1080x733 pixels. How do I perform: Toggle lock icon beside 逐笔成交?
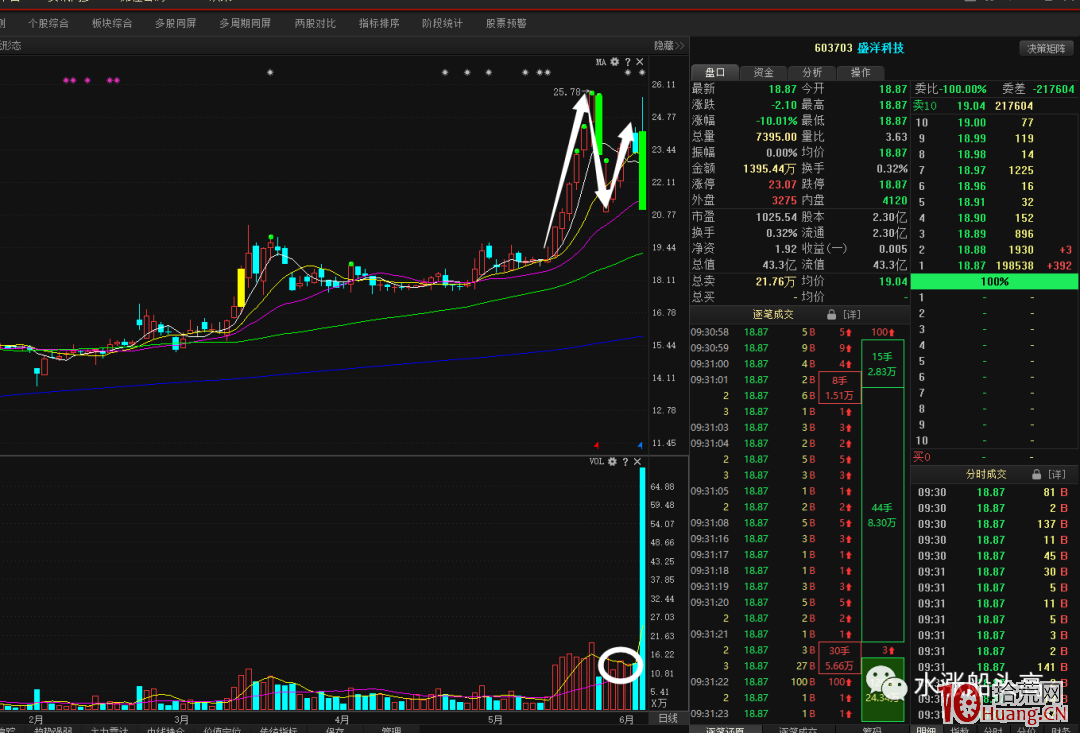coord(831,314)
